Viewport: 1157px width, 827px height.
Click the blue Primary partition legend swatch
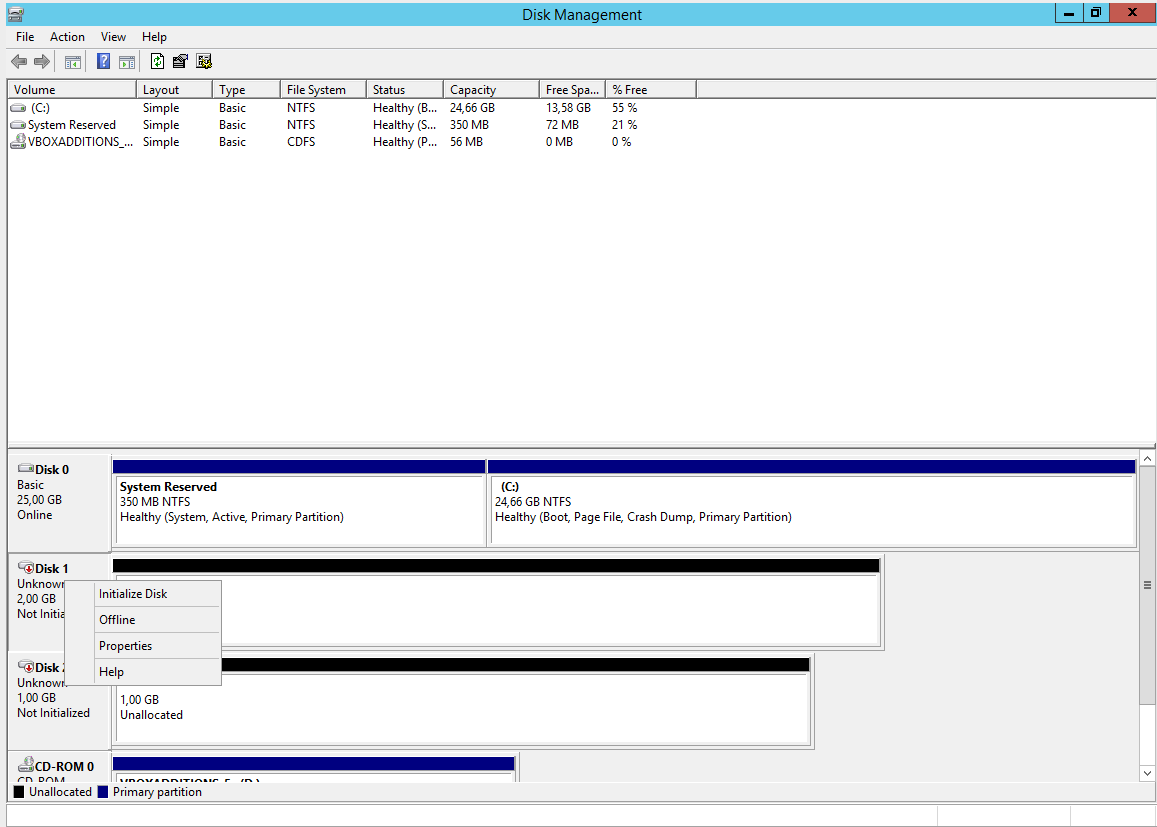click(x=102, y=792)
